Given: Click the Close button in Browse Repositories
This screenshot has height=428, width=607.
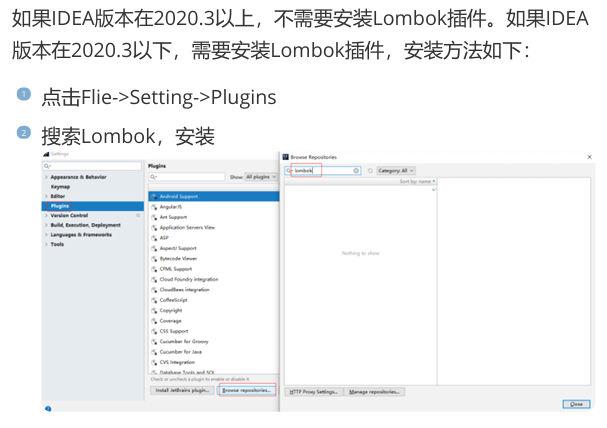Looking at the screenshot, I should (576, 404).
